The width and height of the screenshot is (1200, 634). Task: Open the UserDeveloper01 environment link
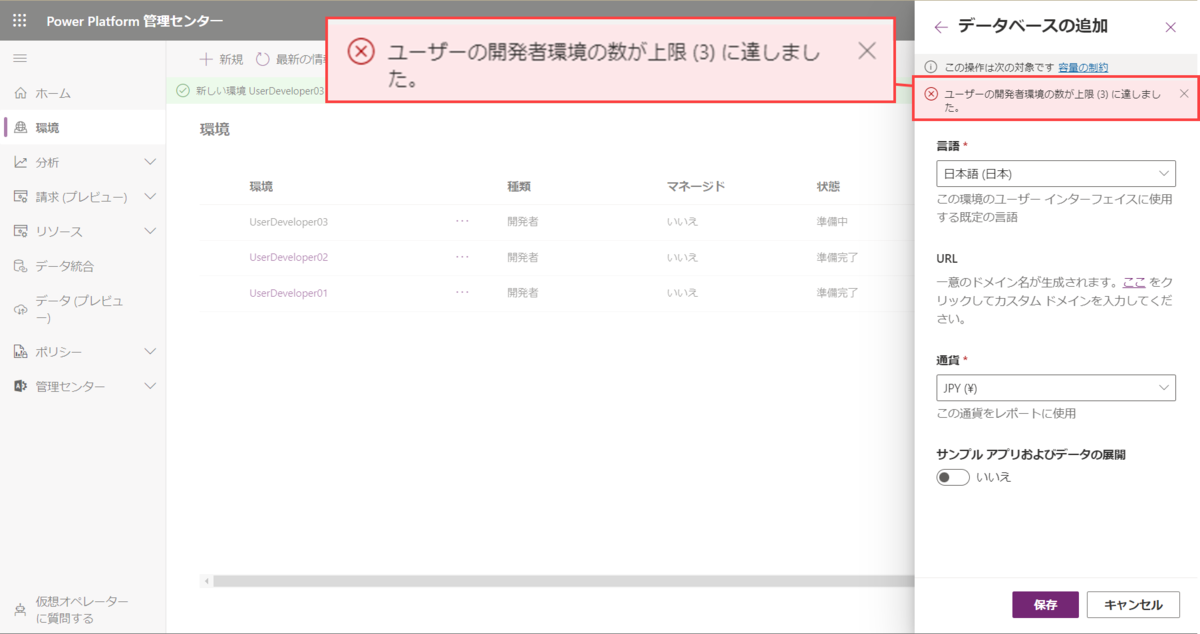pos(289,293)
